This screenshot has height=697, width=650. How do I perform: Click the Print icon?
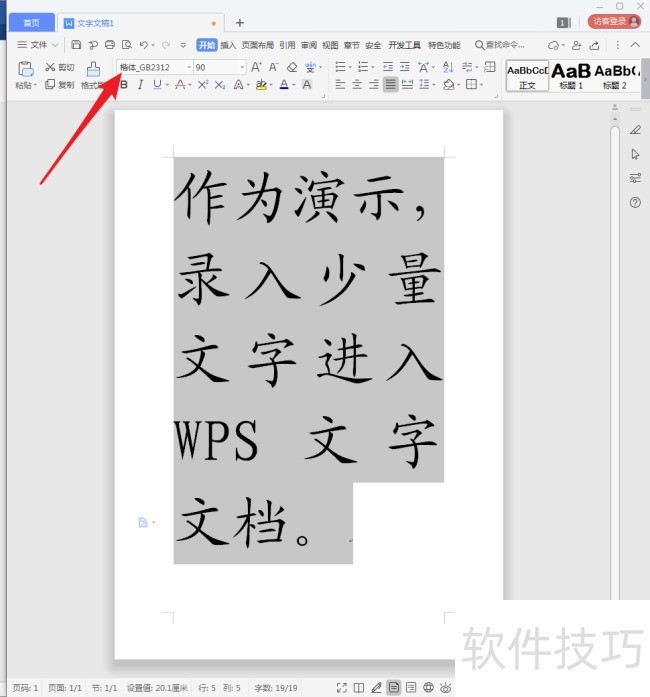coord(110,45)
